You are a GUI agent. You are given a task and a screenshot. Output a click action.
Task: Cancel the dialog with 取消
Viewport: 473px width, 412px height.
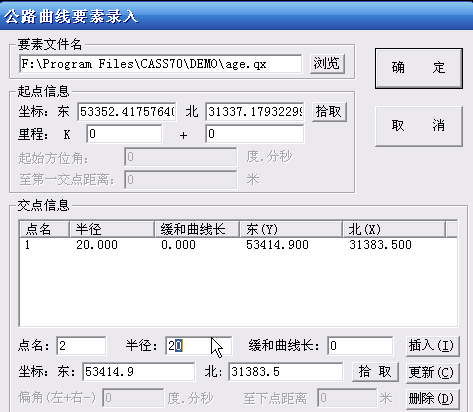(419, 126)
